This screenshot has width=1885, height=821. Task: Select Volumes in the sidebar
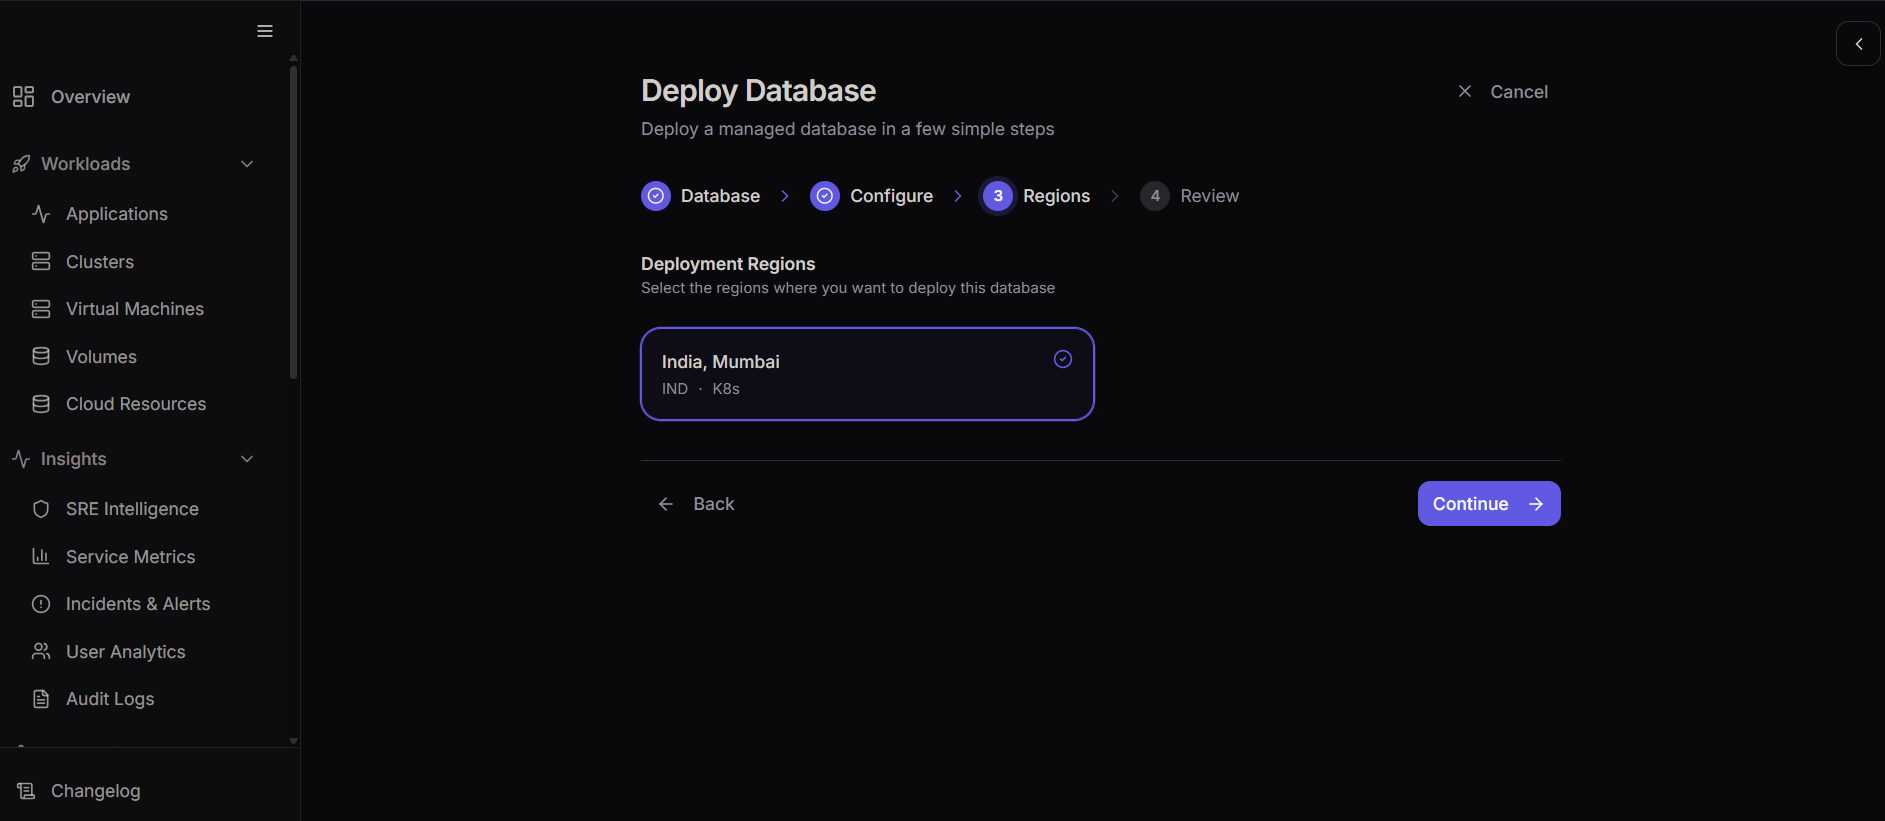tap(101, 357)
